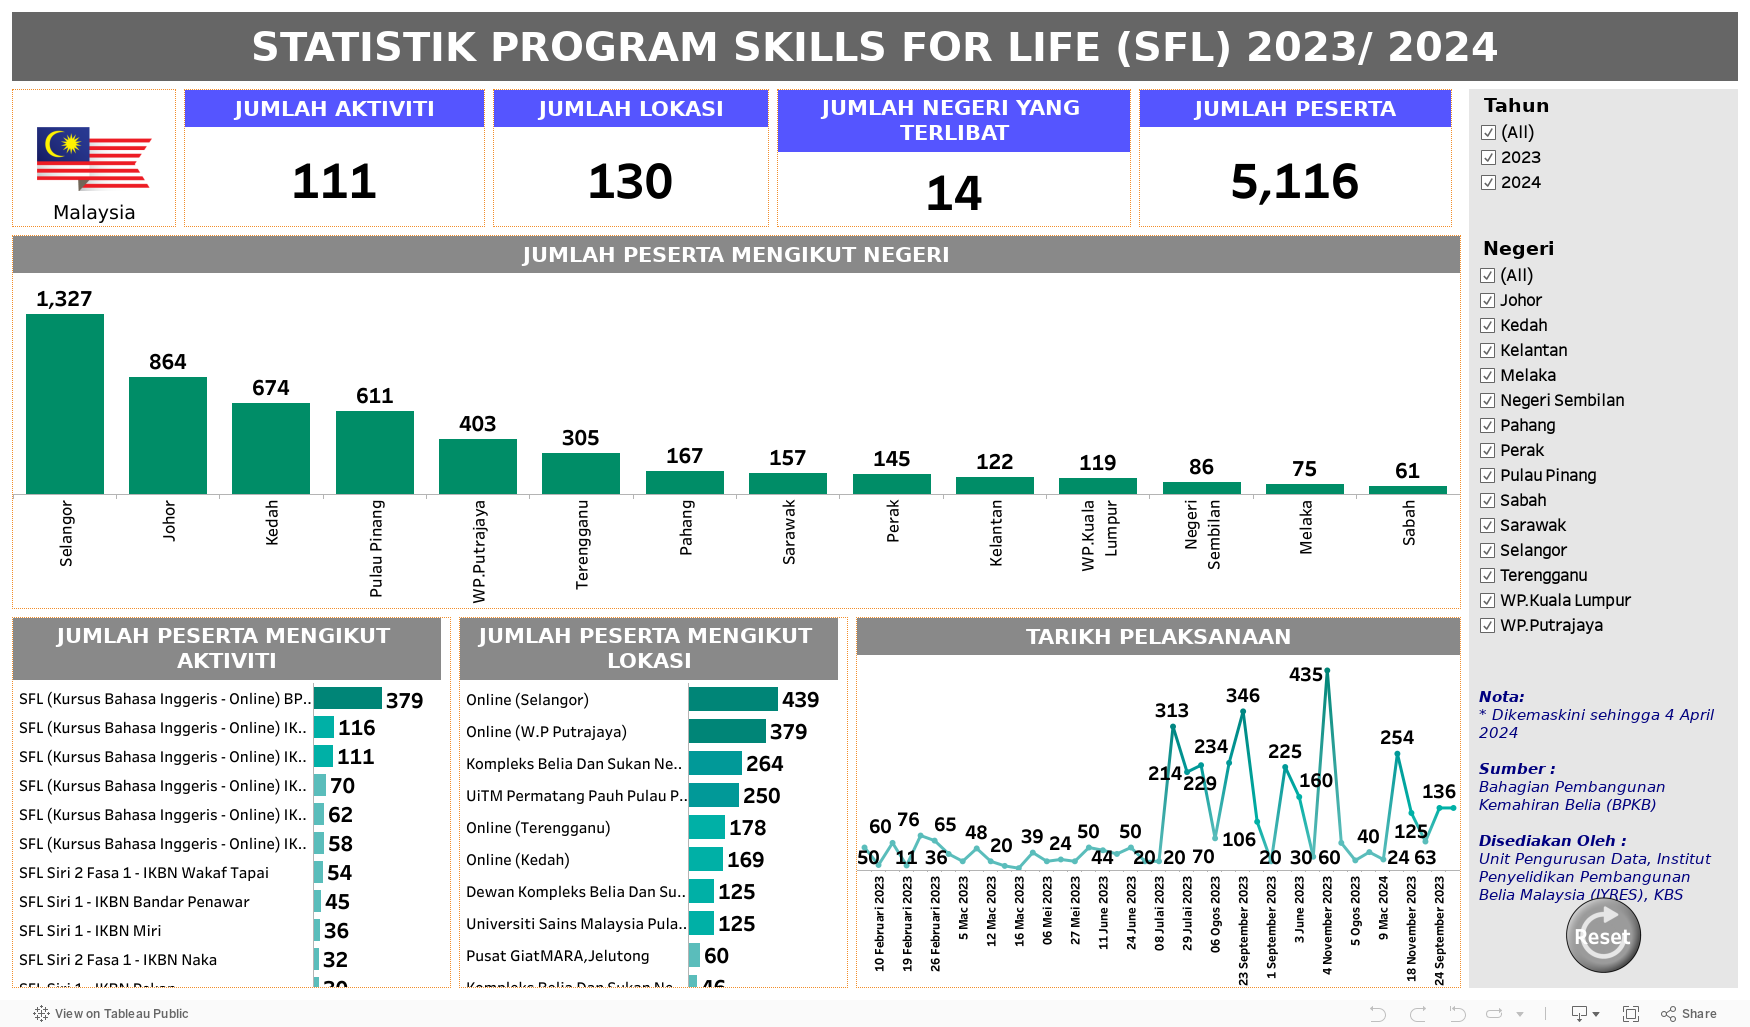Click the JUMLAH LOKASI value 130
The height and width of the screenshot is (1027, 1750).
630,181
